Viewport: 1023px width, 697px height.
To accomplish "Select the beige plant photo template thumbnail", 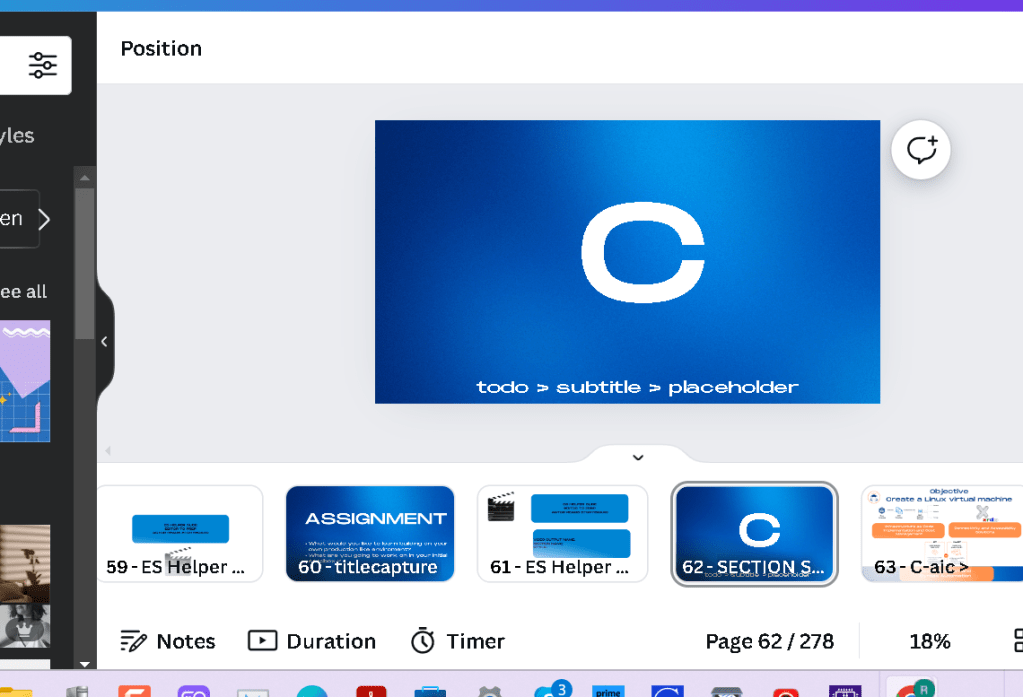I will [x=25, y=563].
